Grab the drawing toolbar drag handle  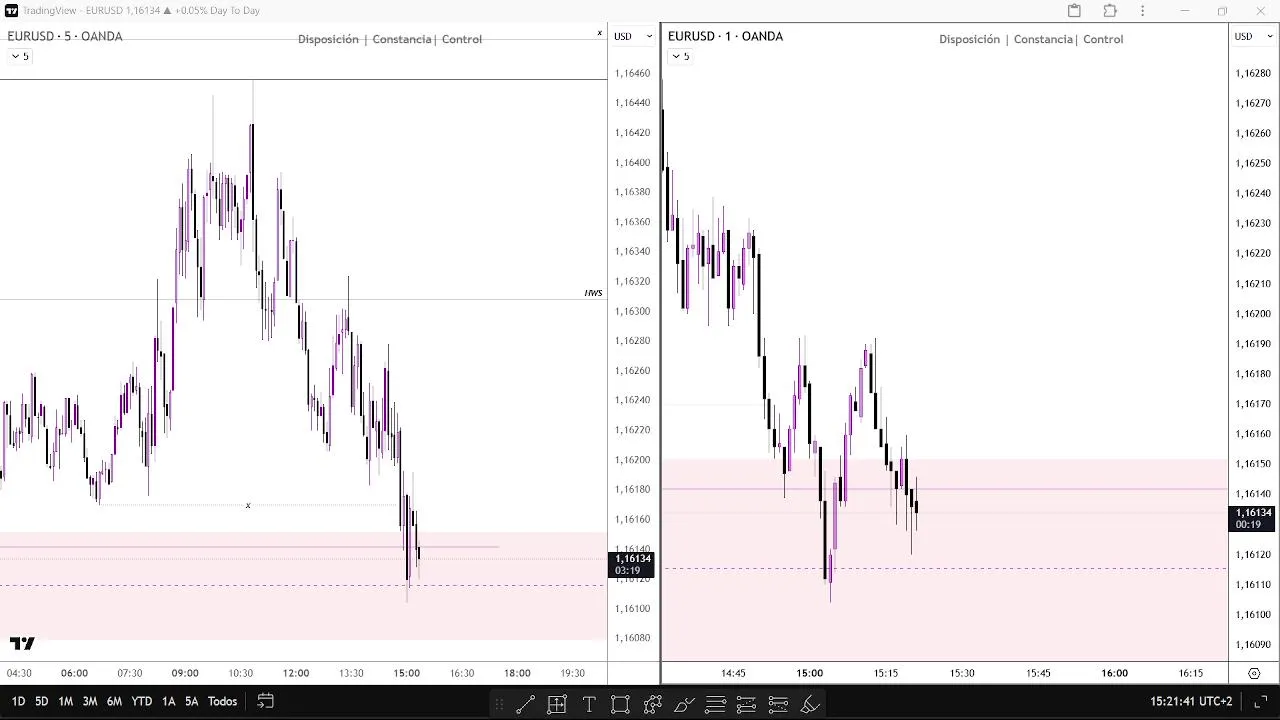click(x=498, y=704)
